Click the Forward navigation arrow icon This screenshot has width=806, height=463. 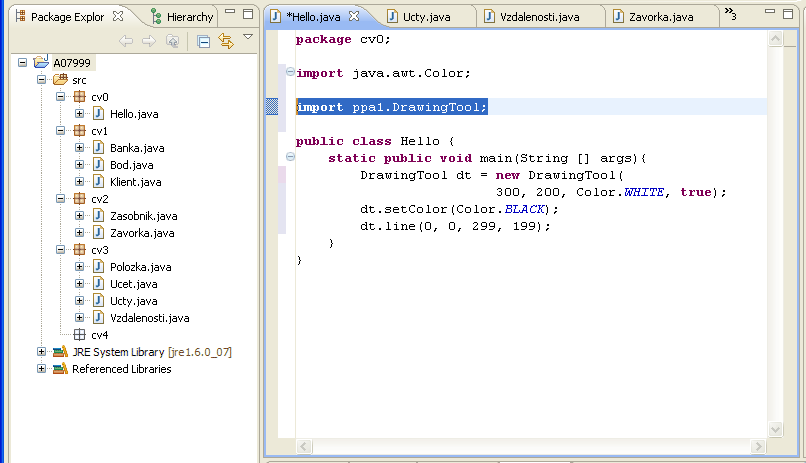149,41
